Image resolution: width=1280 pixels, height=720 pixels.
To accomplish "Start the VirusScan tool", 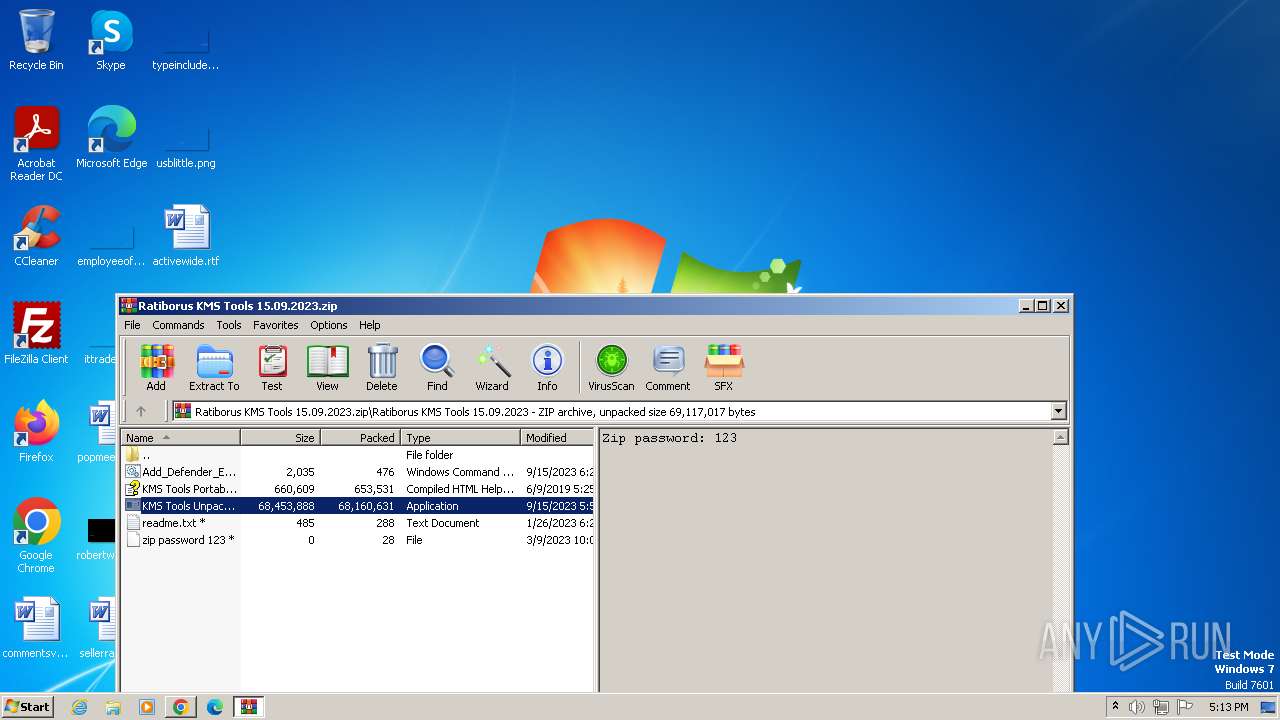I will tap(611, 367).
